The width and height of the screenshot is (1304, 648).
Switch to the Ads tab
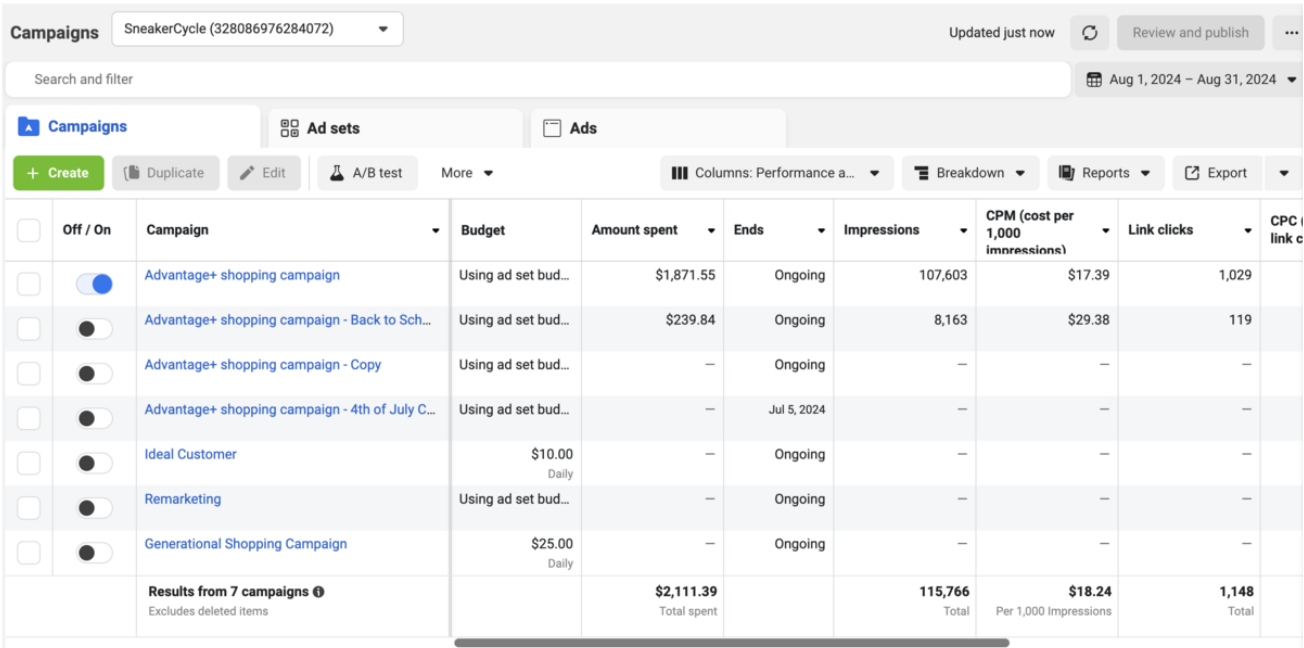point(576,128)
